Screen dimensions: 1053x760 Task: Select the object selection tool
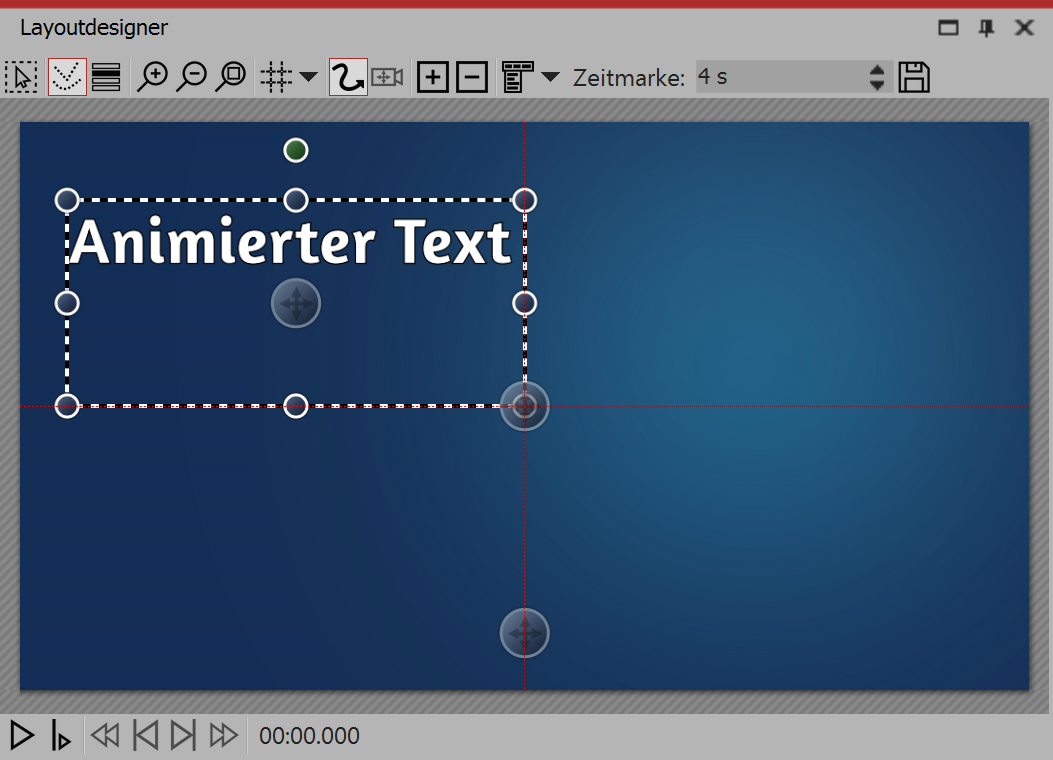[x=21, y=76]
